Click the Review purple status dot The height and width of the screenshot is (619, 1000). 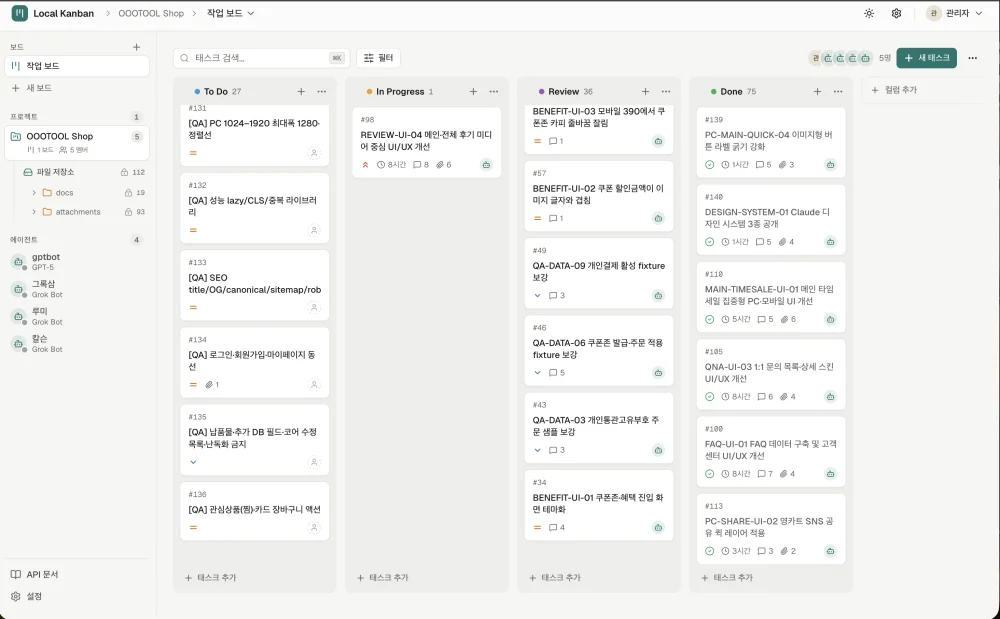[541, 92]
